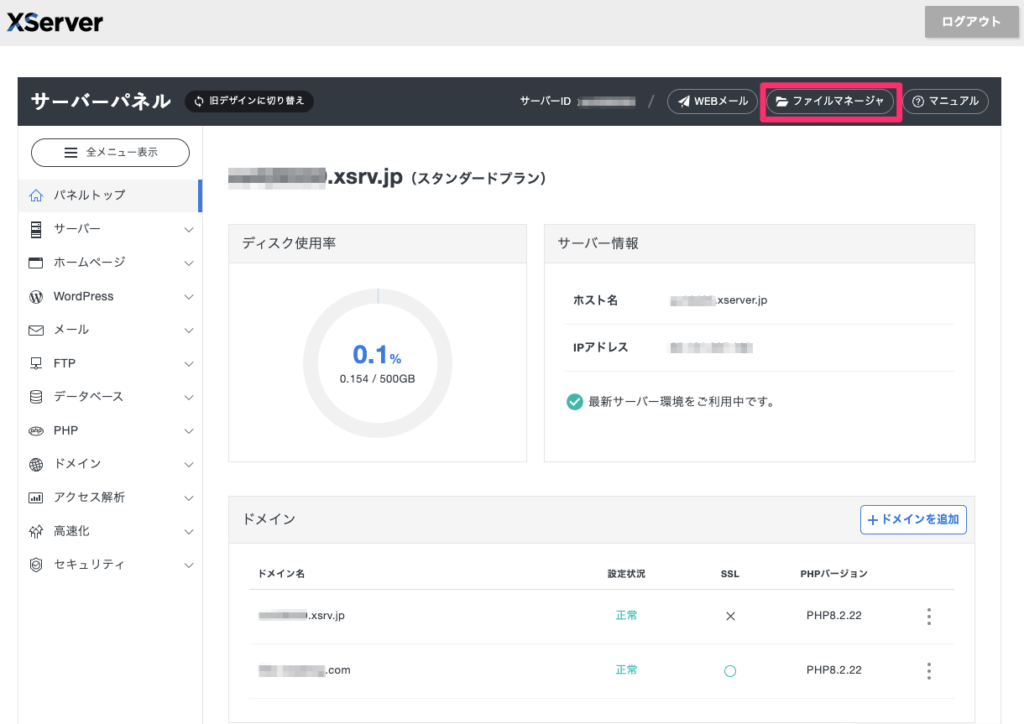Click the .xsrv.jp domain name in table
This screenshot has width=1024, height=724.
(302, 615)
